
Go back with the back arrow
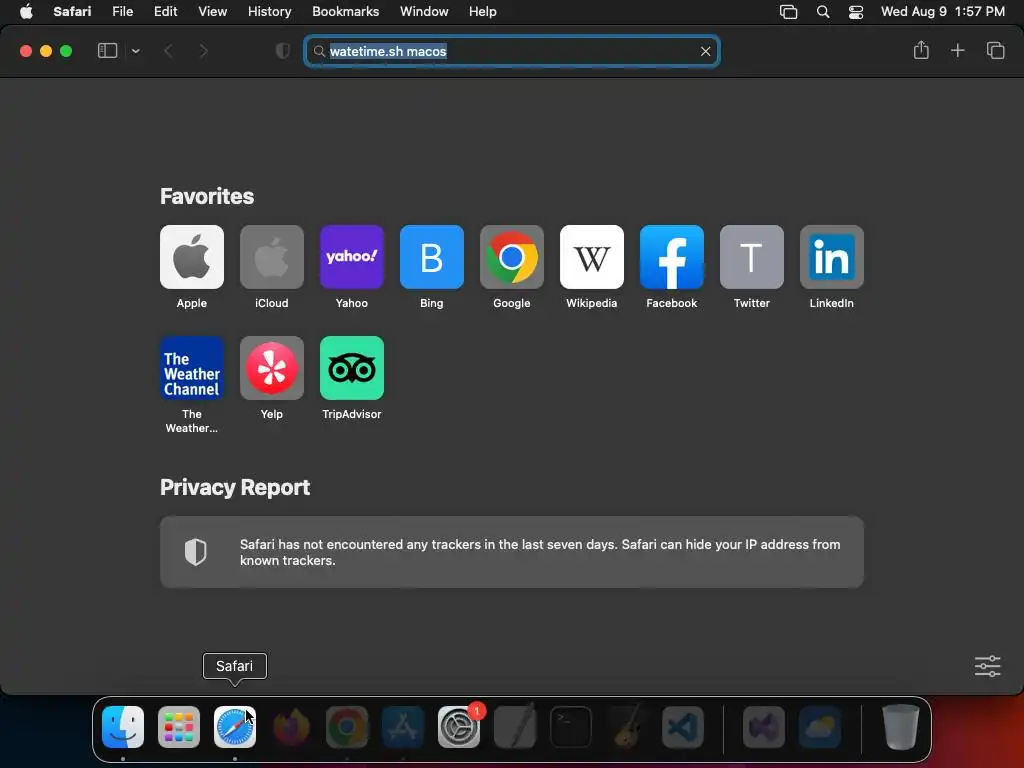168,51
